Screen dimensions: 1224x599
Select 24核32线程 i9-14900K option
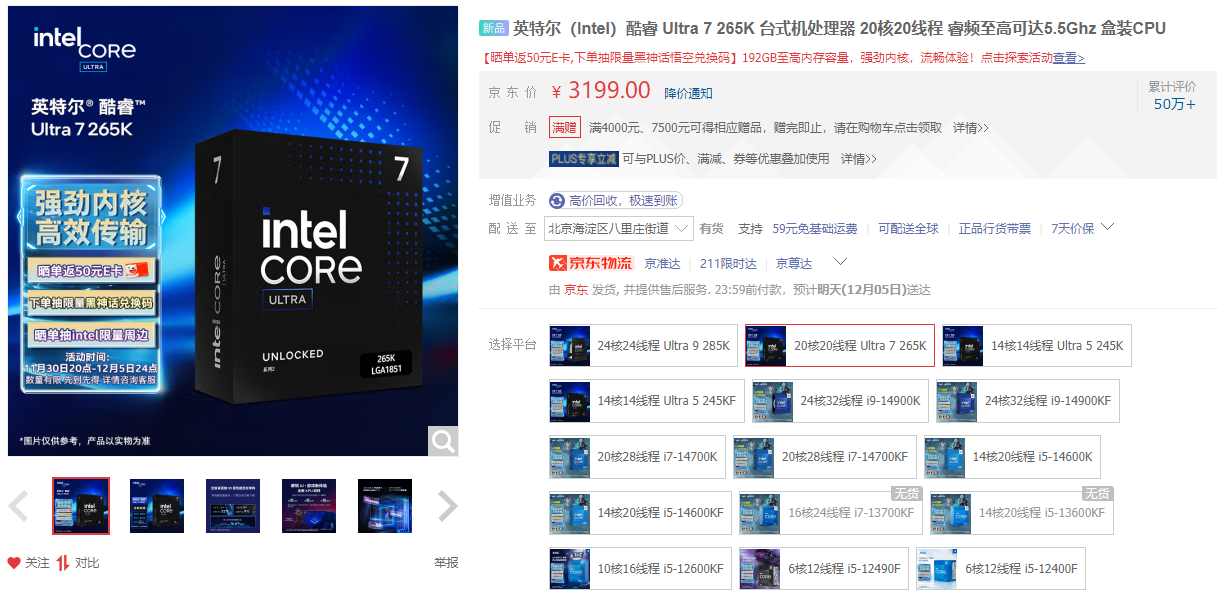840,401
